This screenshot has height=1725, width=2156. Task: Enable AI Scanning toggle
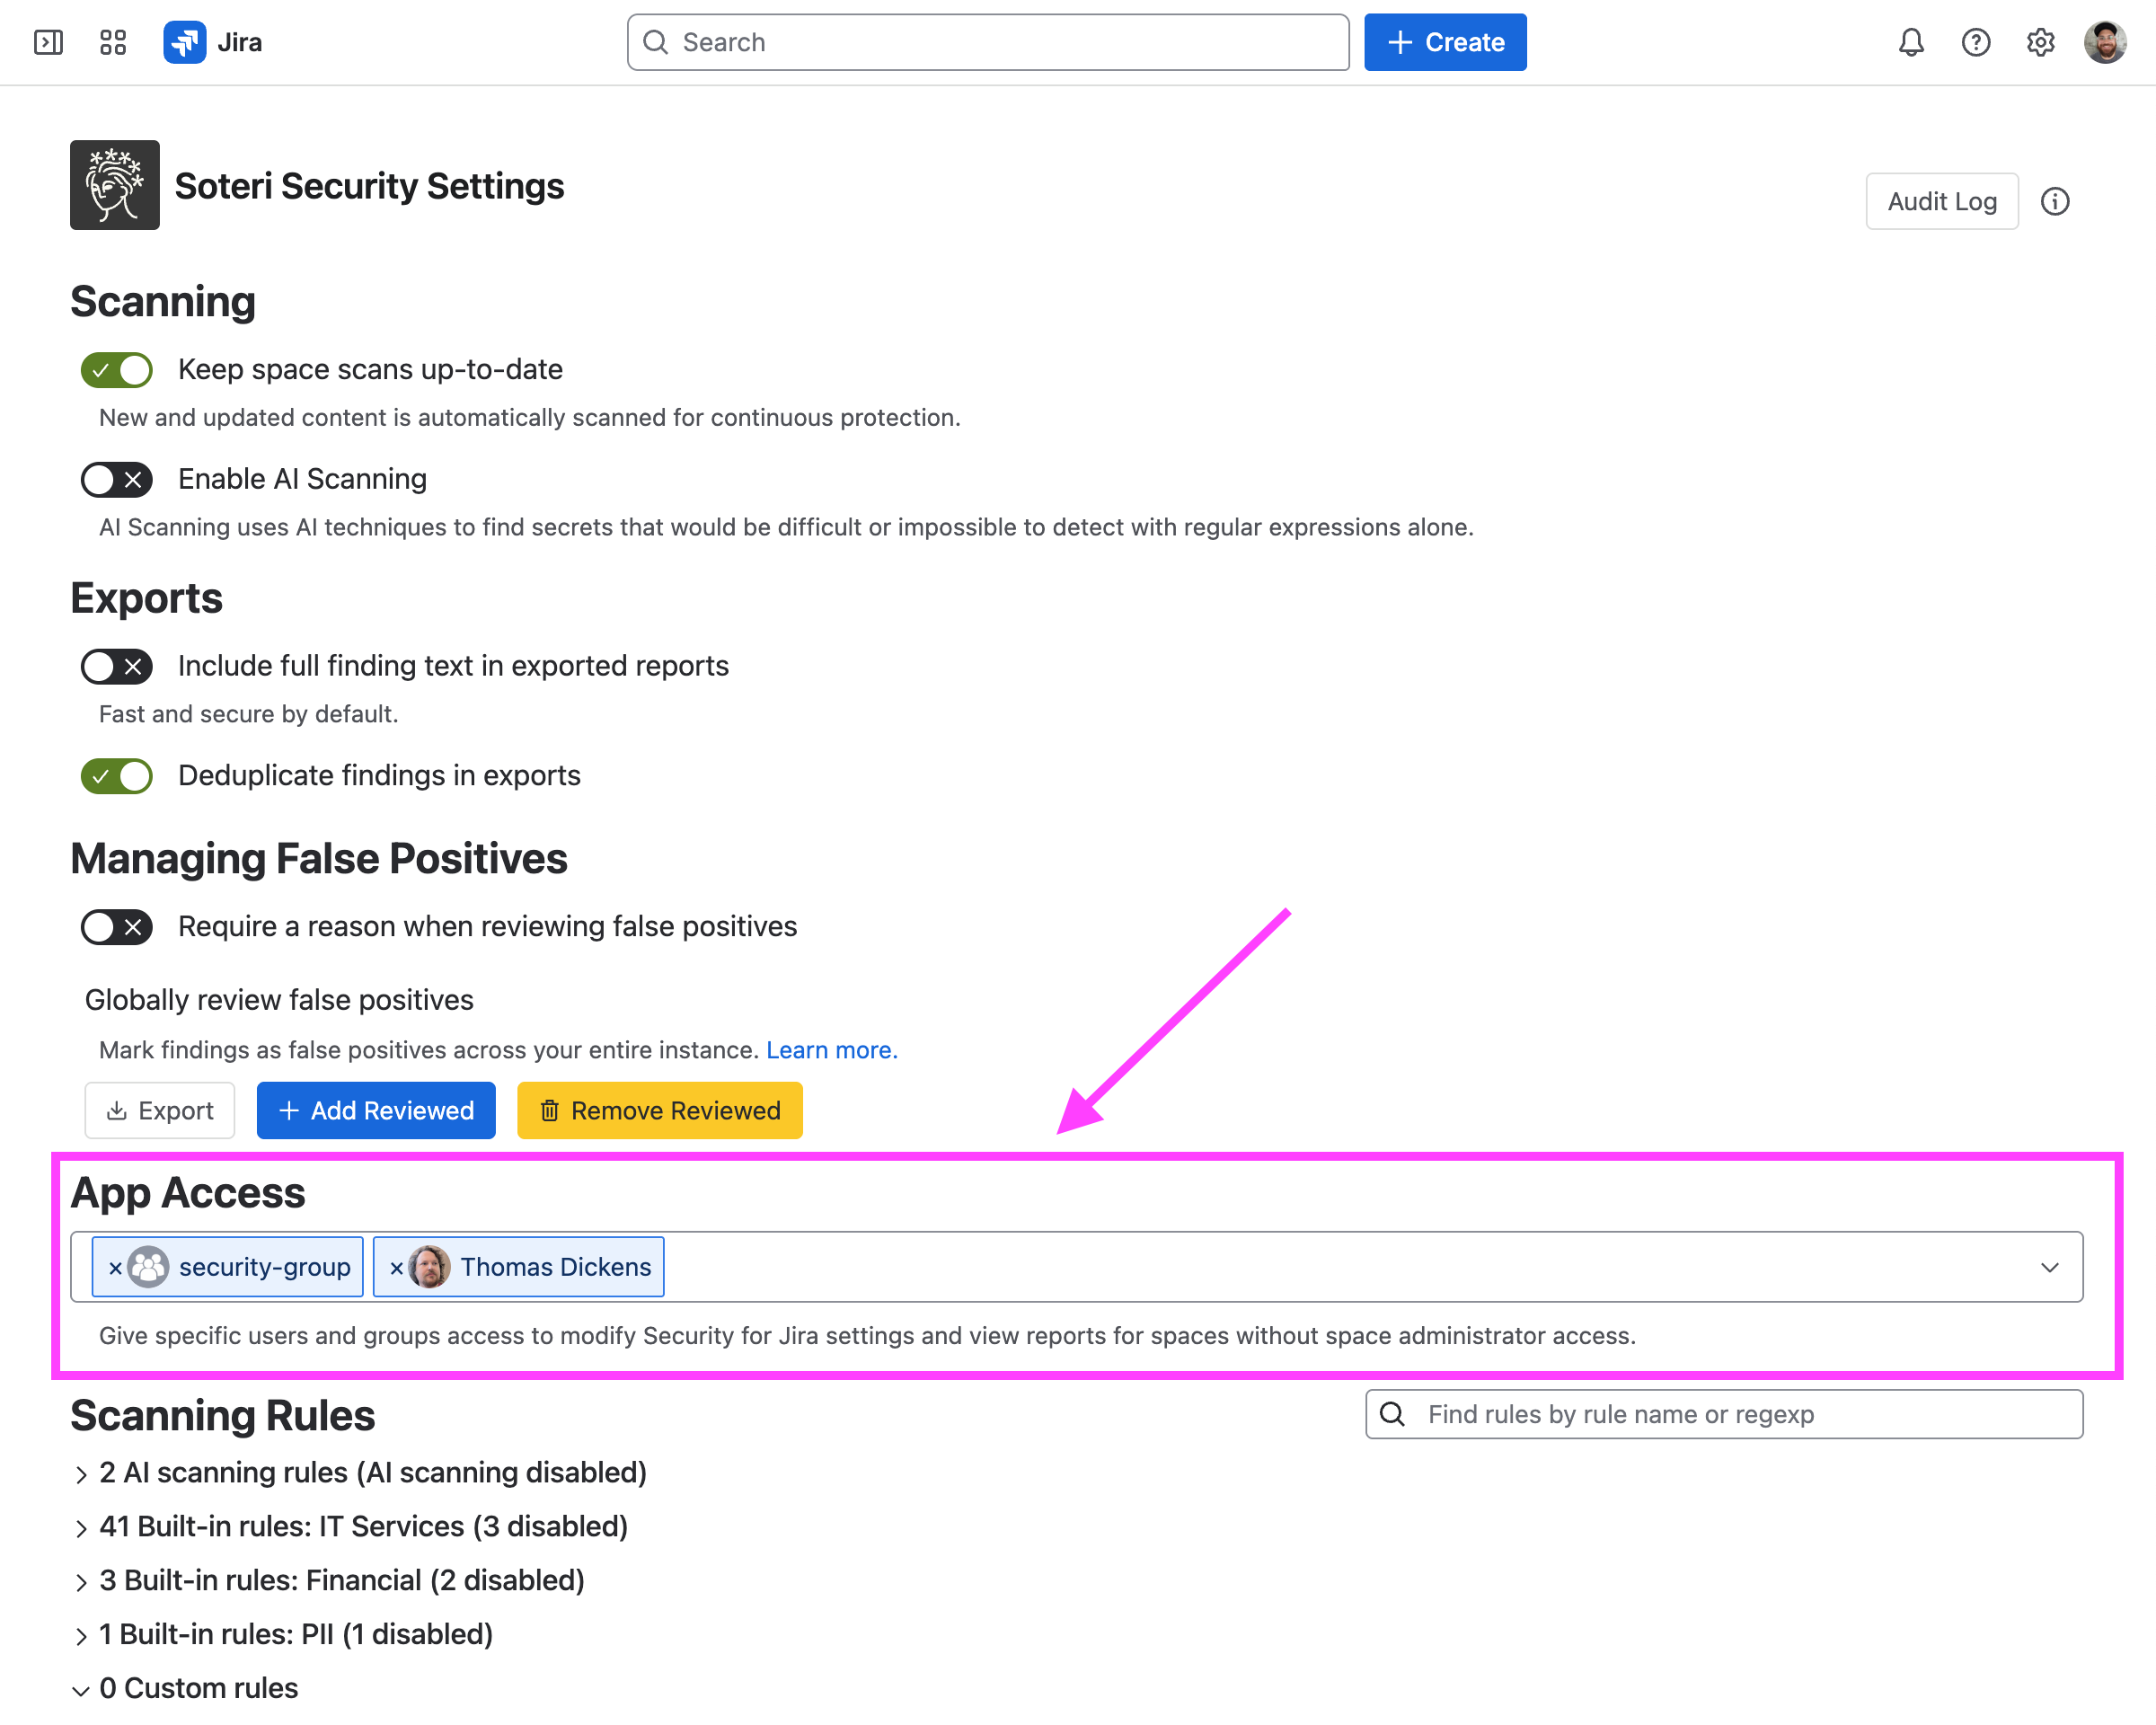tap(117, 480)
